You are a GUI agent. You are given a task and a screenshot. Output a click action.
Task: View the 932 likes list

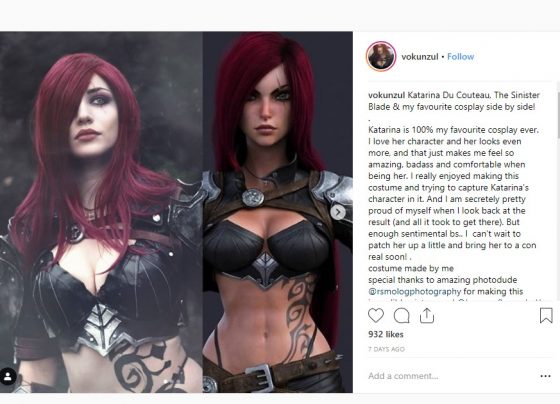point(386,335)
